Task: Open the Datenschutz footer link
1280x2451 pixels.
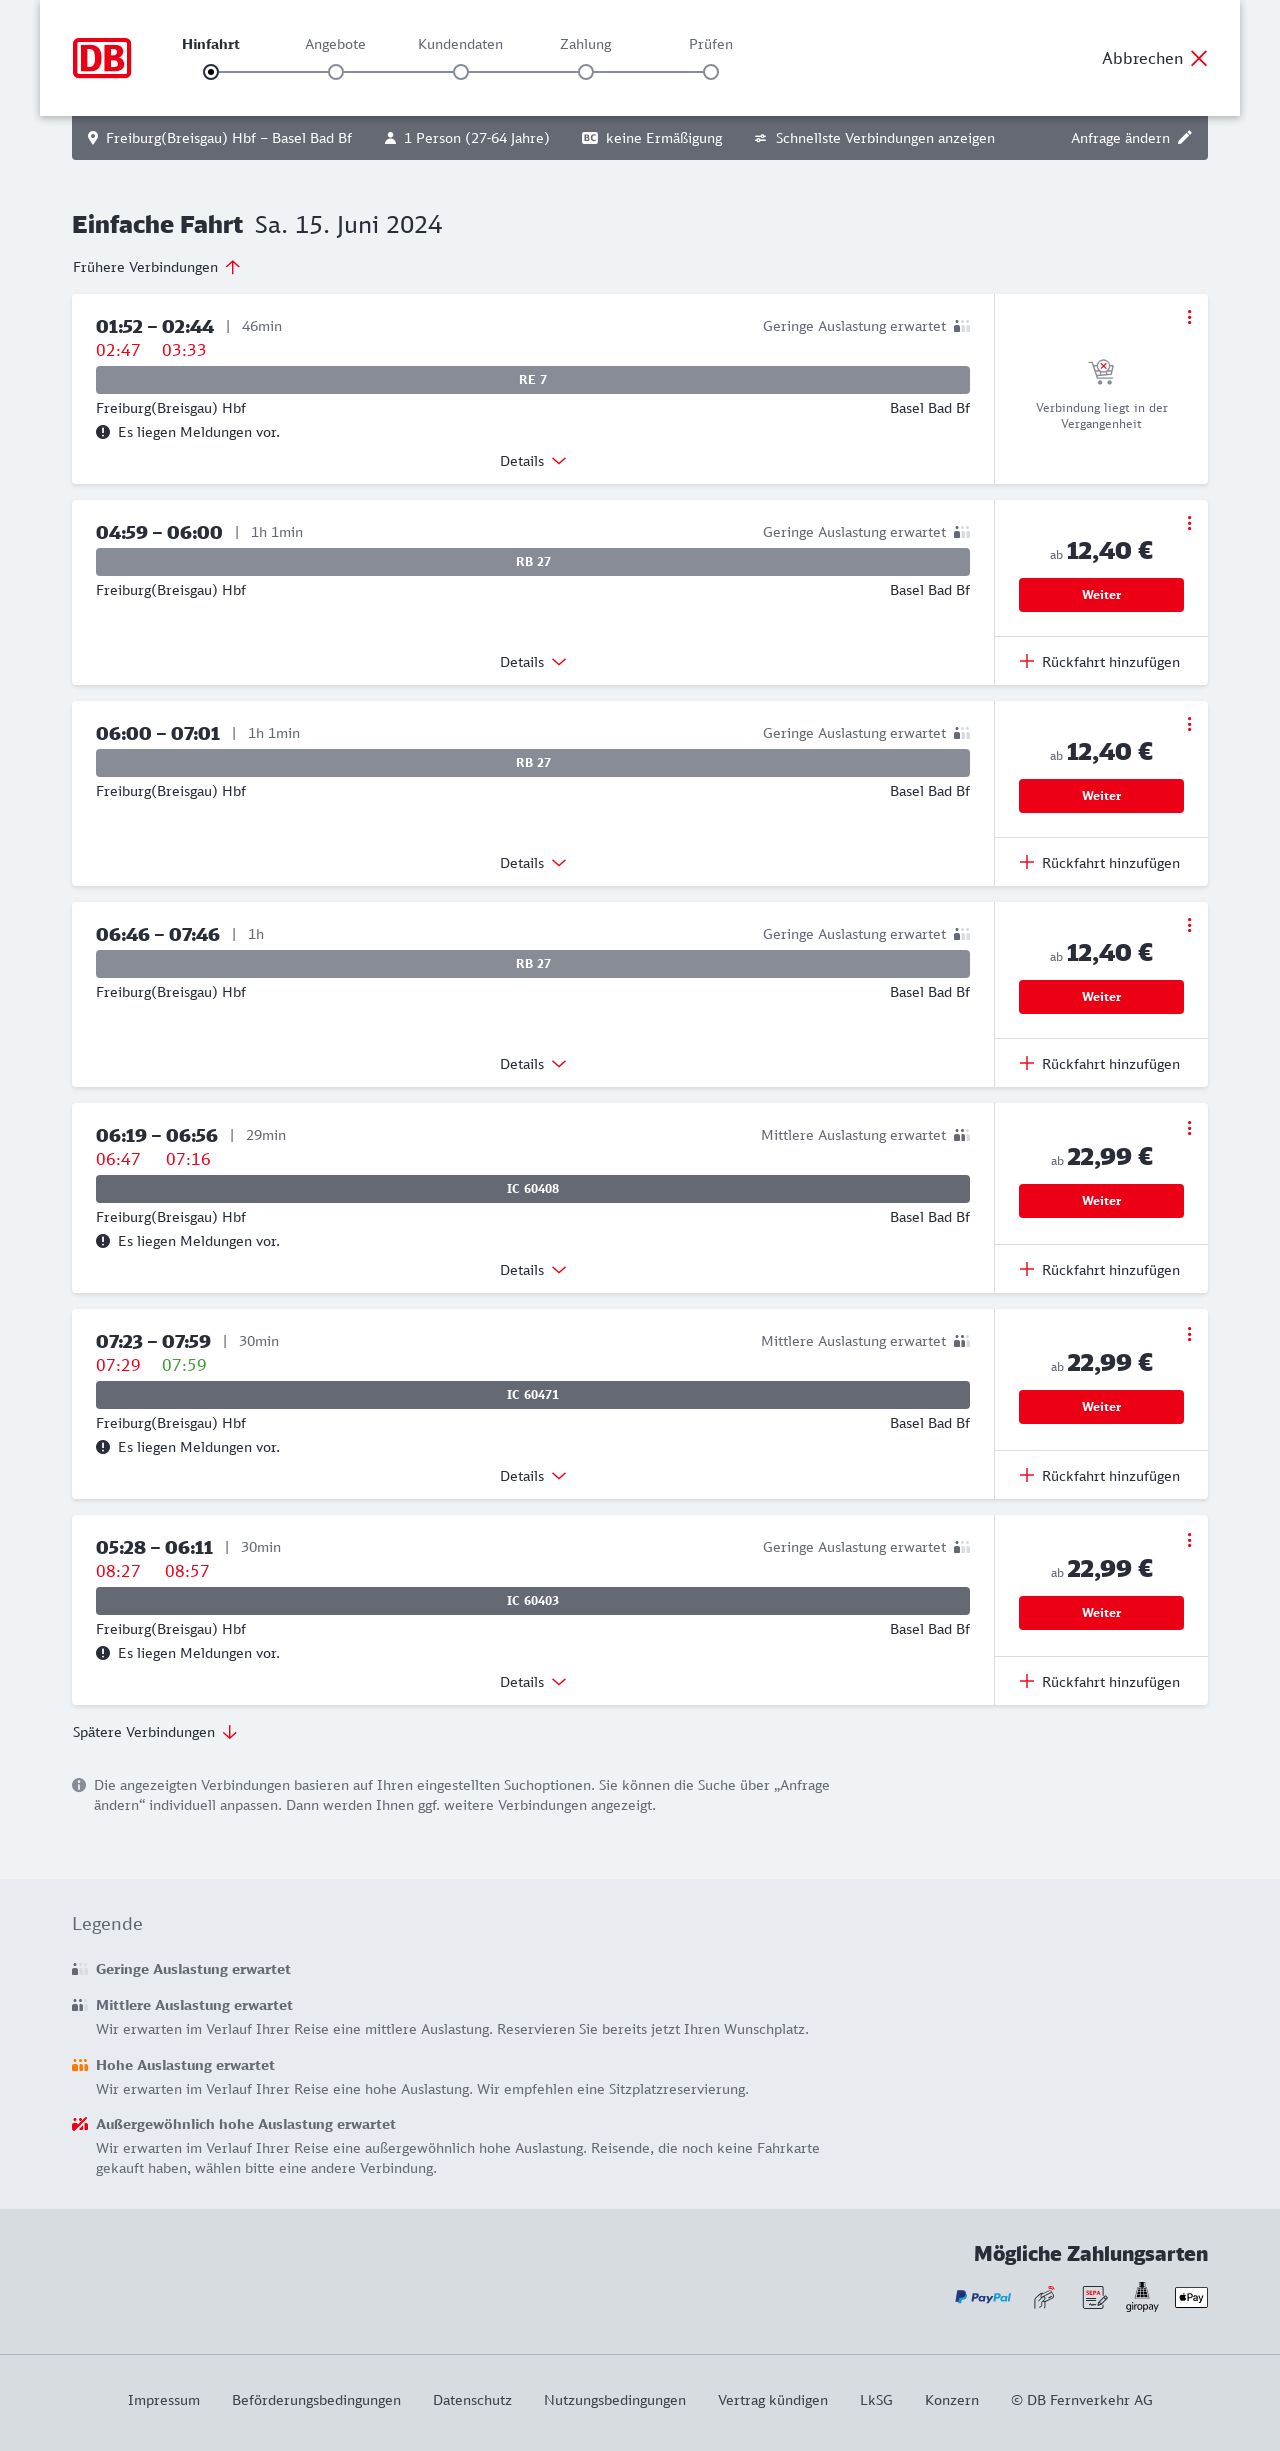Action: [x=472, y=2400]
